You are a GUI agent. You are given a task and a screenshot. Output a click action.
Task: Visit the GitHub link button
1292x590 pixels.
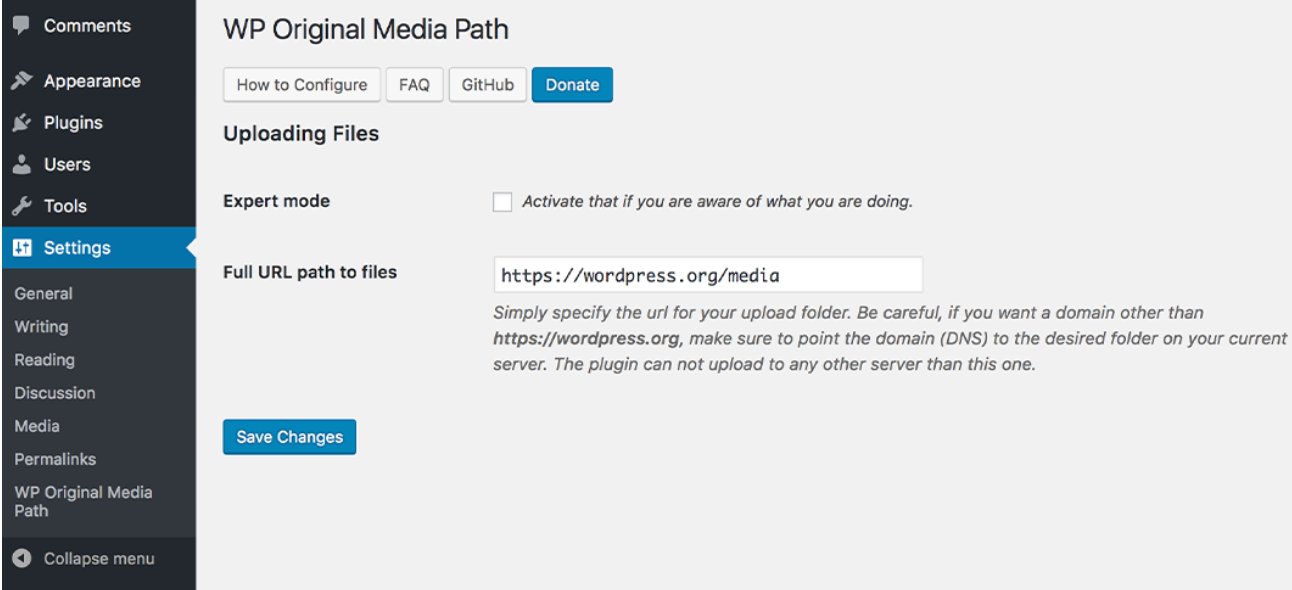coord(487,85)
